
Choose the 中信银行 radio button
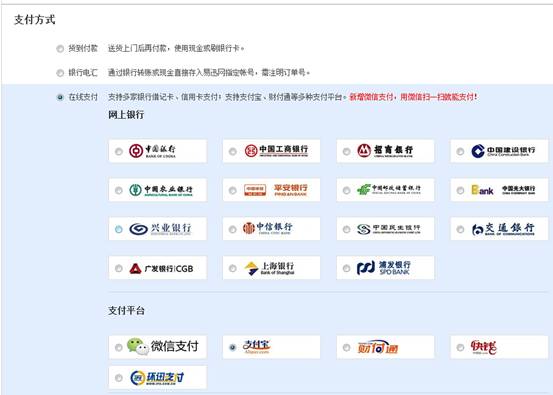pyautogui.click(x=232, y=230)
